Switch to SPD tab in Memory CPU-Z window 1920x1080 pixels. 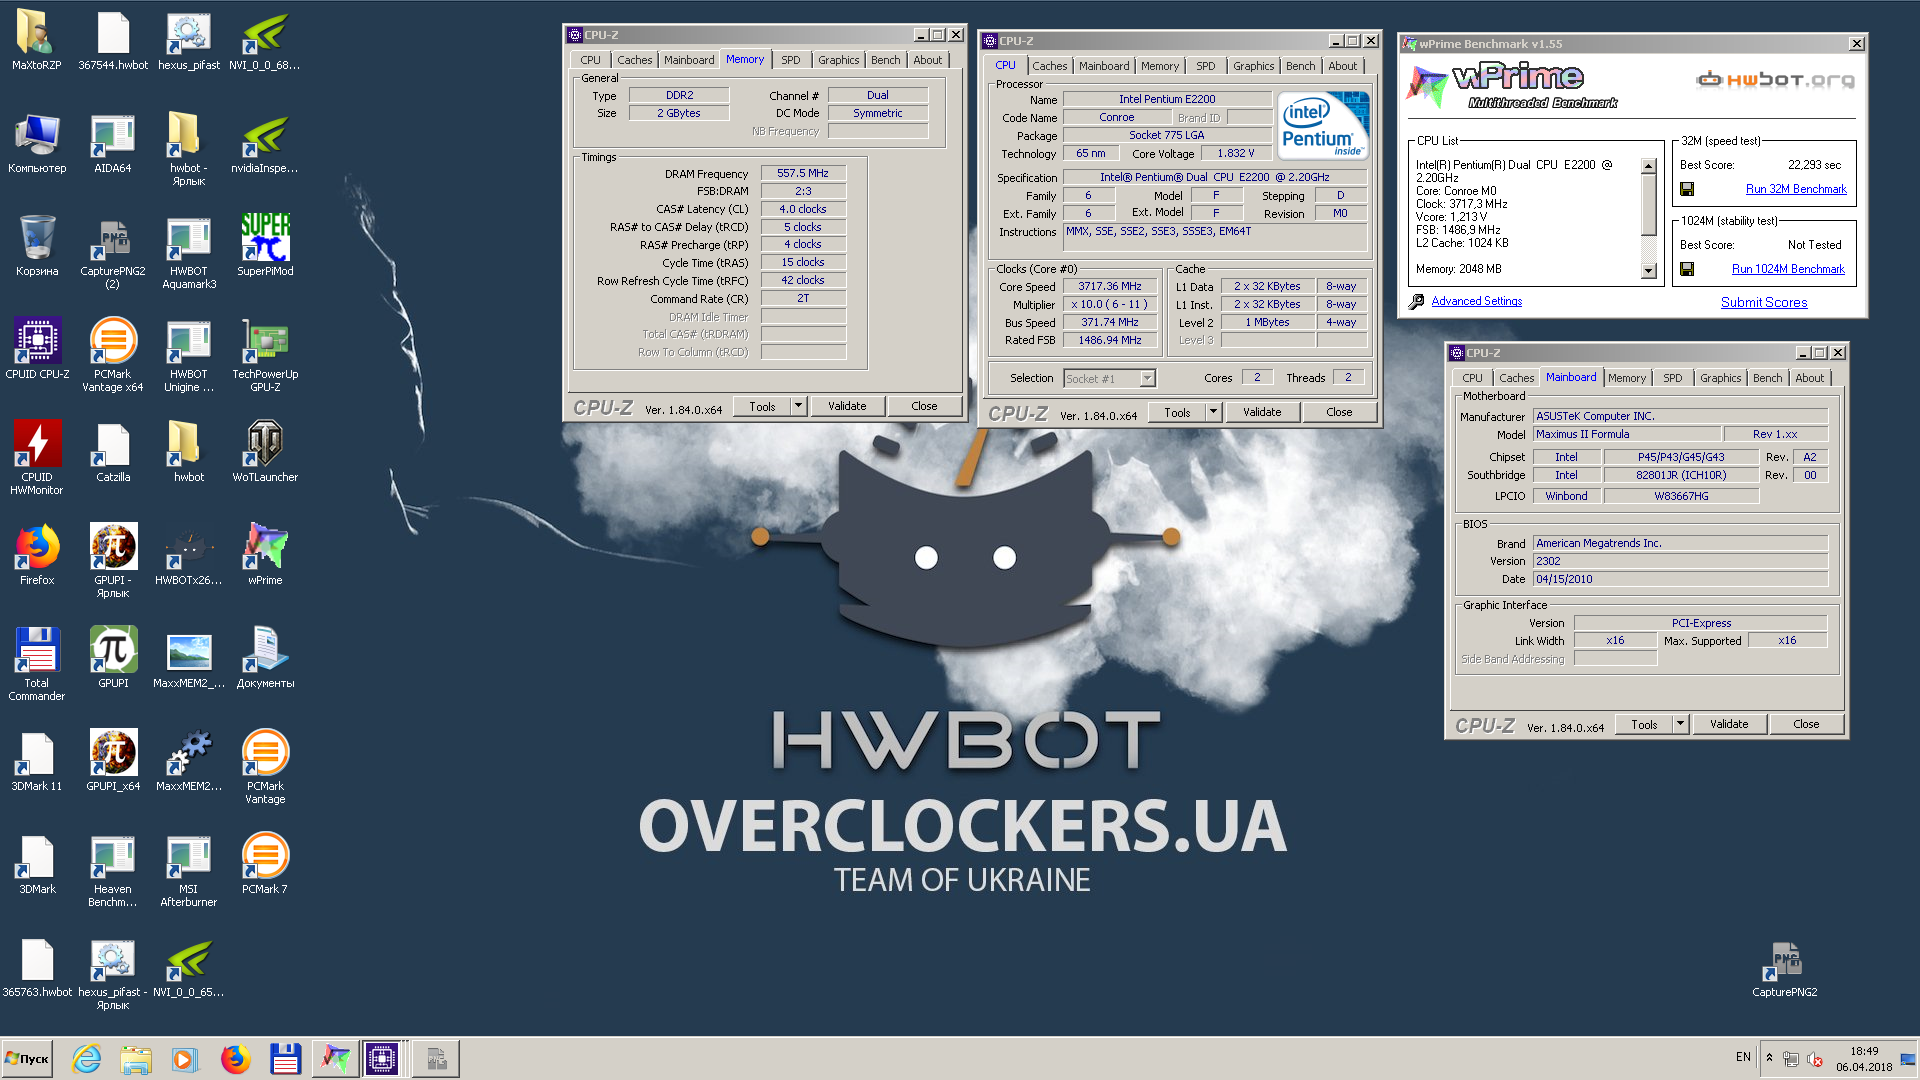(790, 60)
